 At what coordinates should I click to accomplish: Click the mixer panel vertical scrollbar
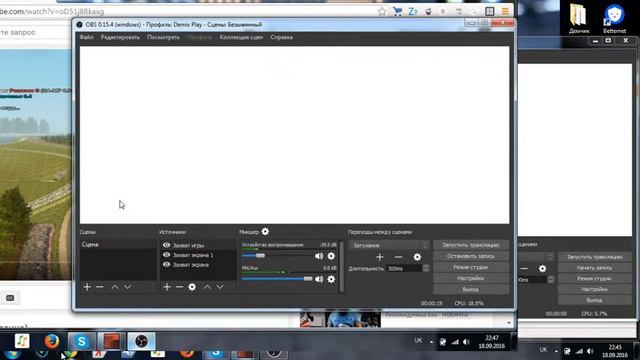pyautogui.click(x=342, y=267)
